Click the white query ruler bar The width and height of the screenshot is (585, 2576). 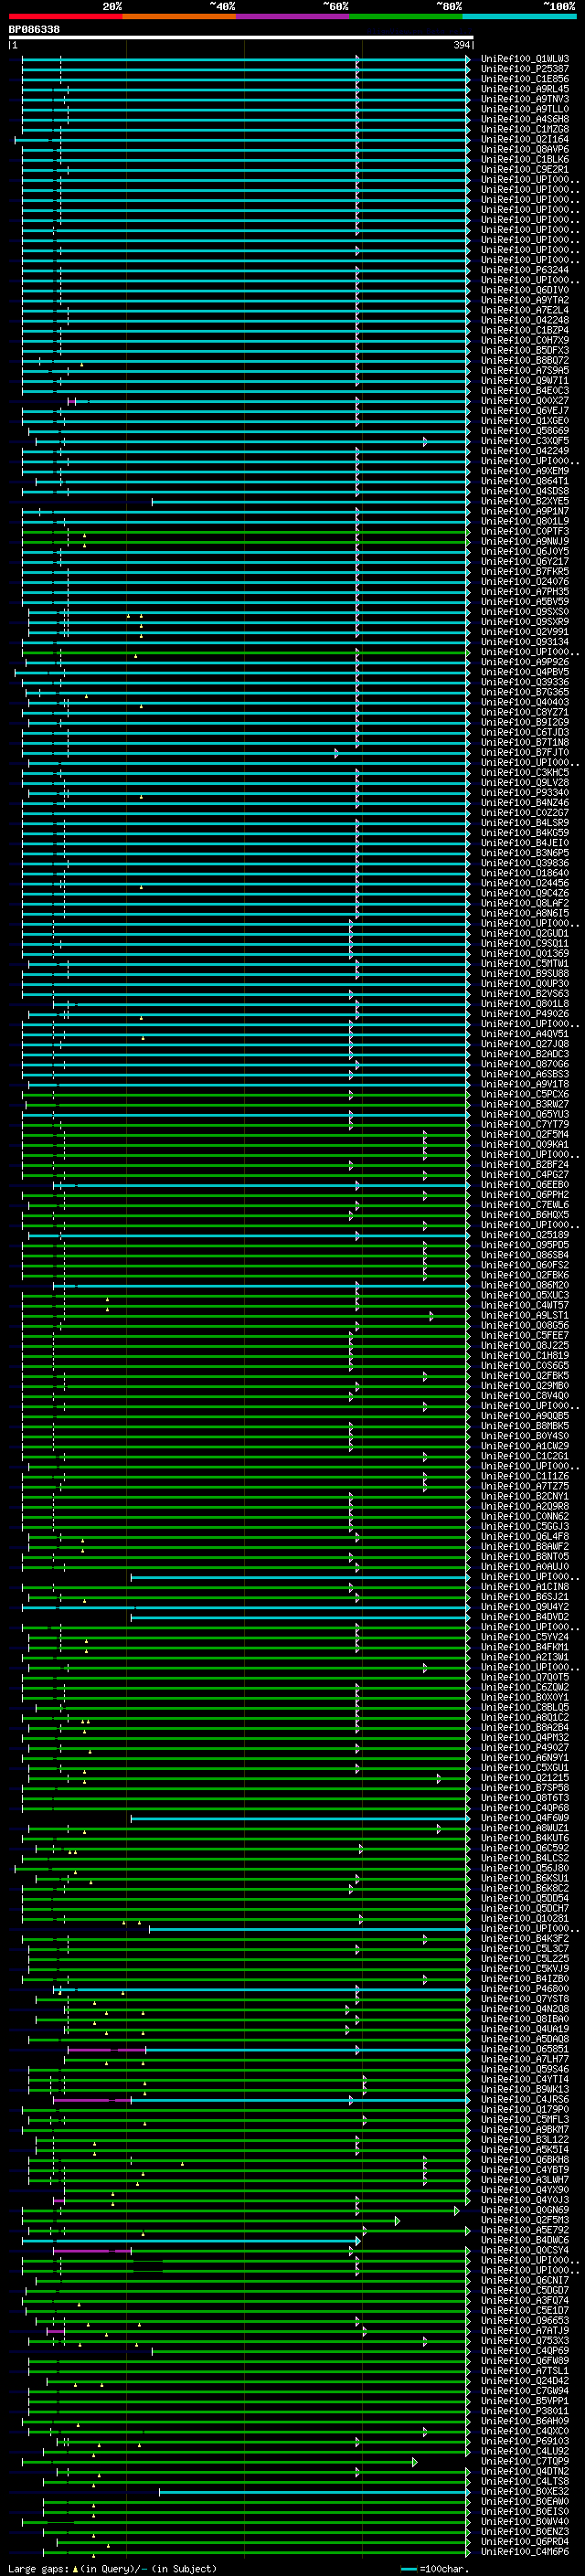[x=241, y=37]
